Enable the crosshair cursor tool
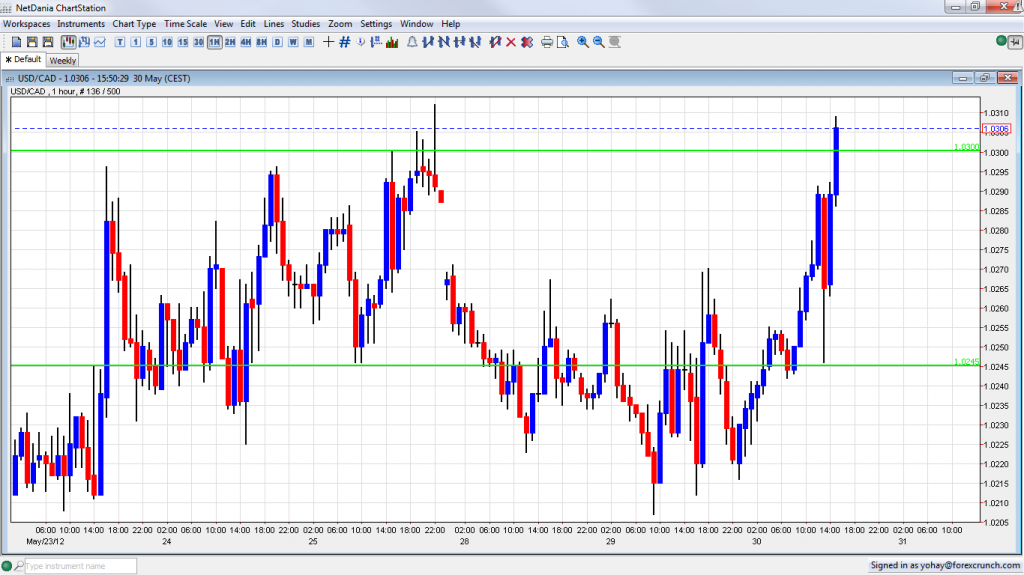The width and height of the screenshot is (1024, 575). [x=328, y=42]
